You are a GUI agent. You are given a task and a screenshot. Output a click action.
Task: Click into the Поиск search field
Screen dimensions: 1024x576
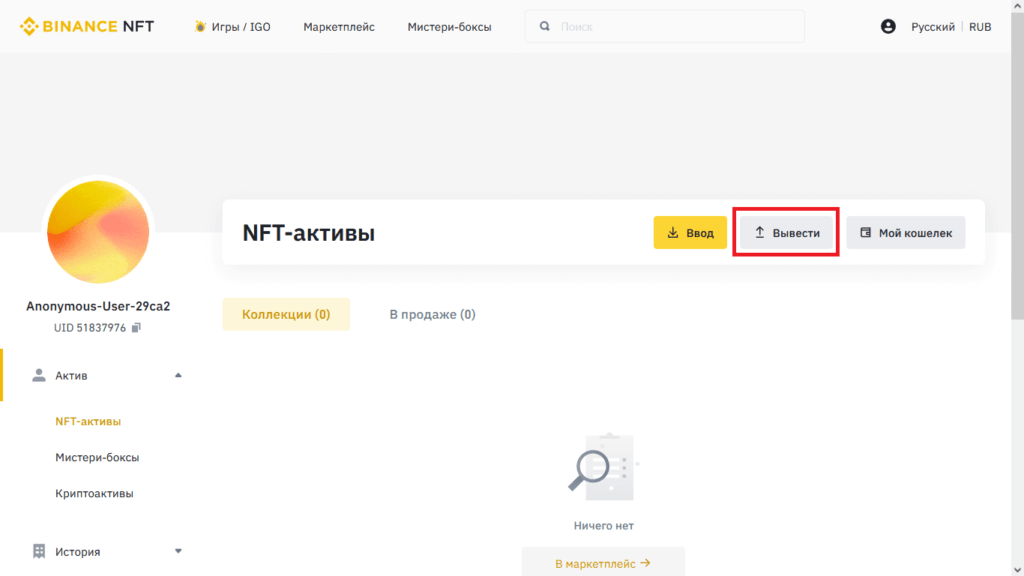[670, 27]
